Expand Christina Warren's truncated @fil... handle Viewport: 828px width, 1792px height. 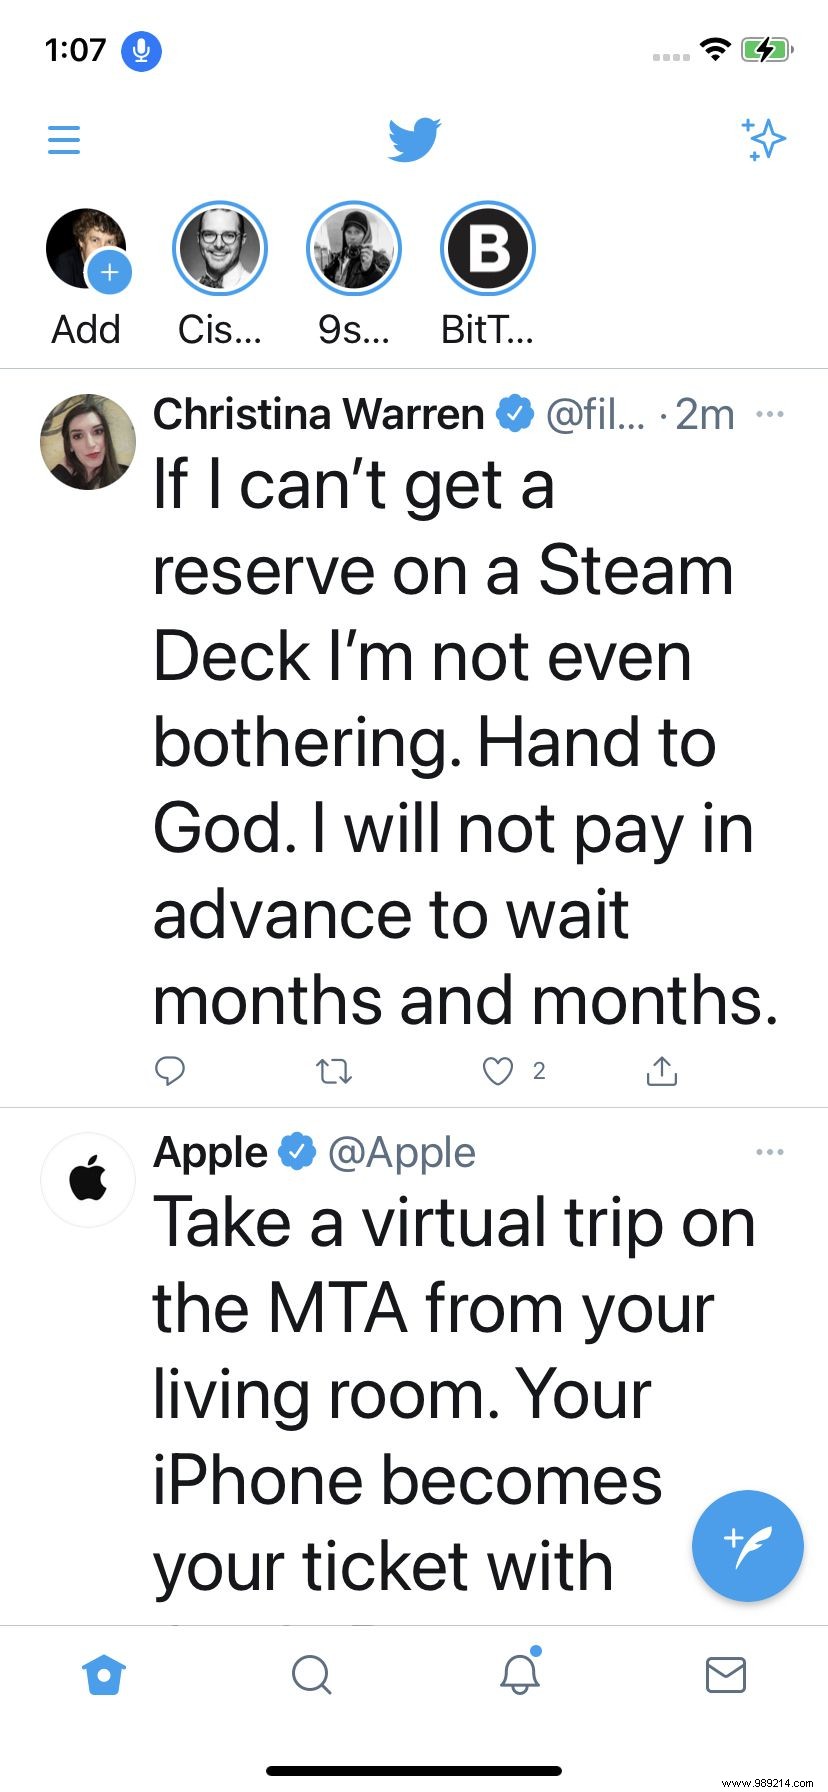pyautogui.click(x=594, y=414)
